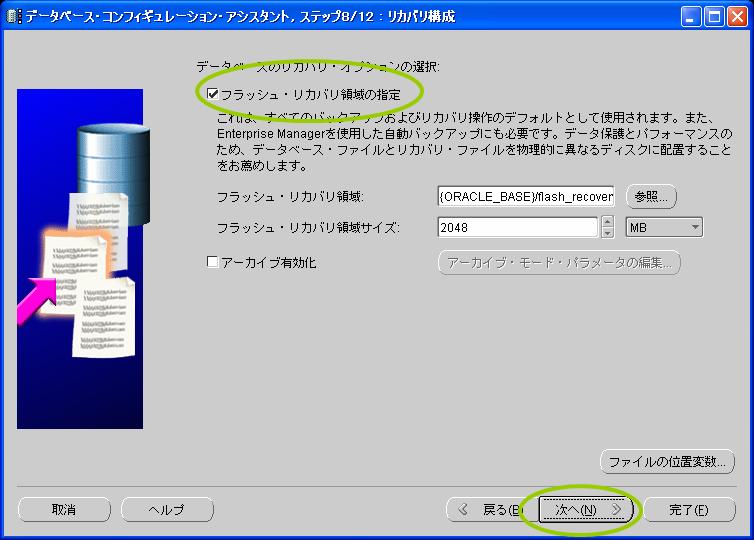Viewport: 754px width, 540px height.
Task: Minimize the Database Configuration Assistant window
Action: click(x=691, y=17)
